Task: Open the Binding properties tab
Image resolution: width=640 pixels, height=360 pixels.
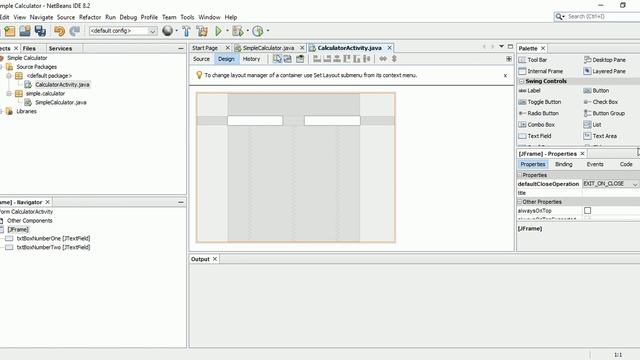Action: click(564, 164)
